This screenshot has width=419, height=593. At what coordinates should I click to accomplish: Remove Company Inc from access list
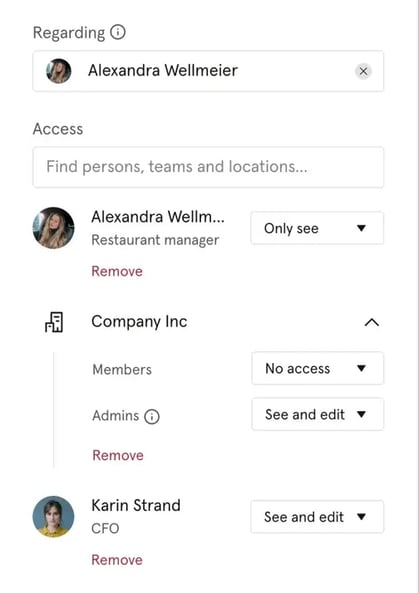(118, 455)
